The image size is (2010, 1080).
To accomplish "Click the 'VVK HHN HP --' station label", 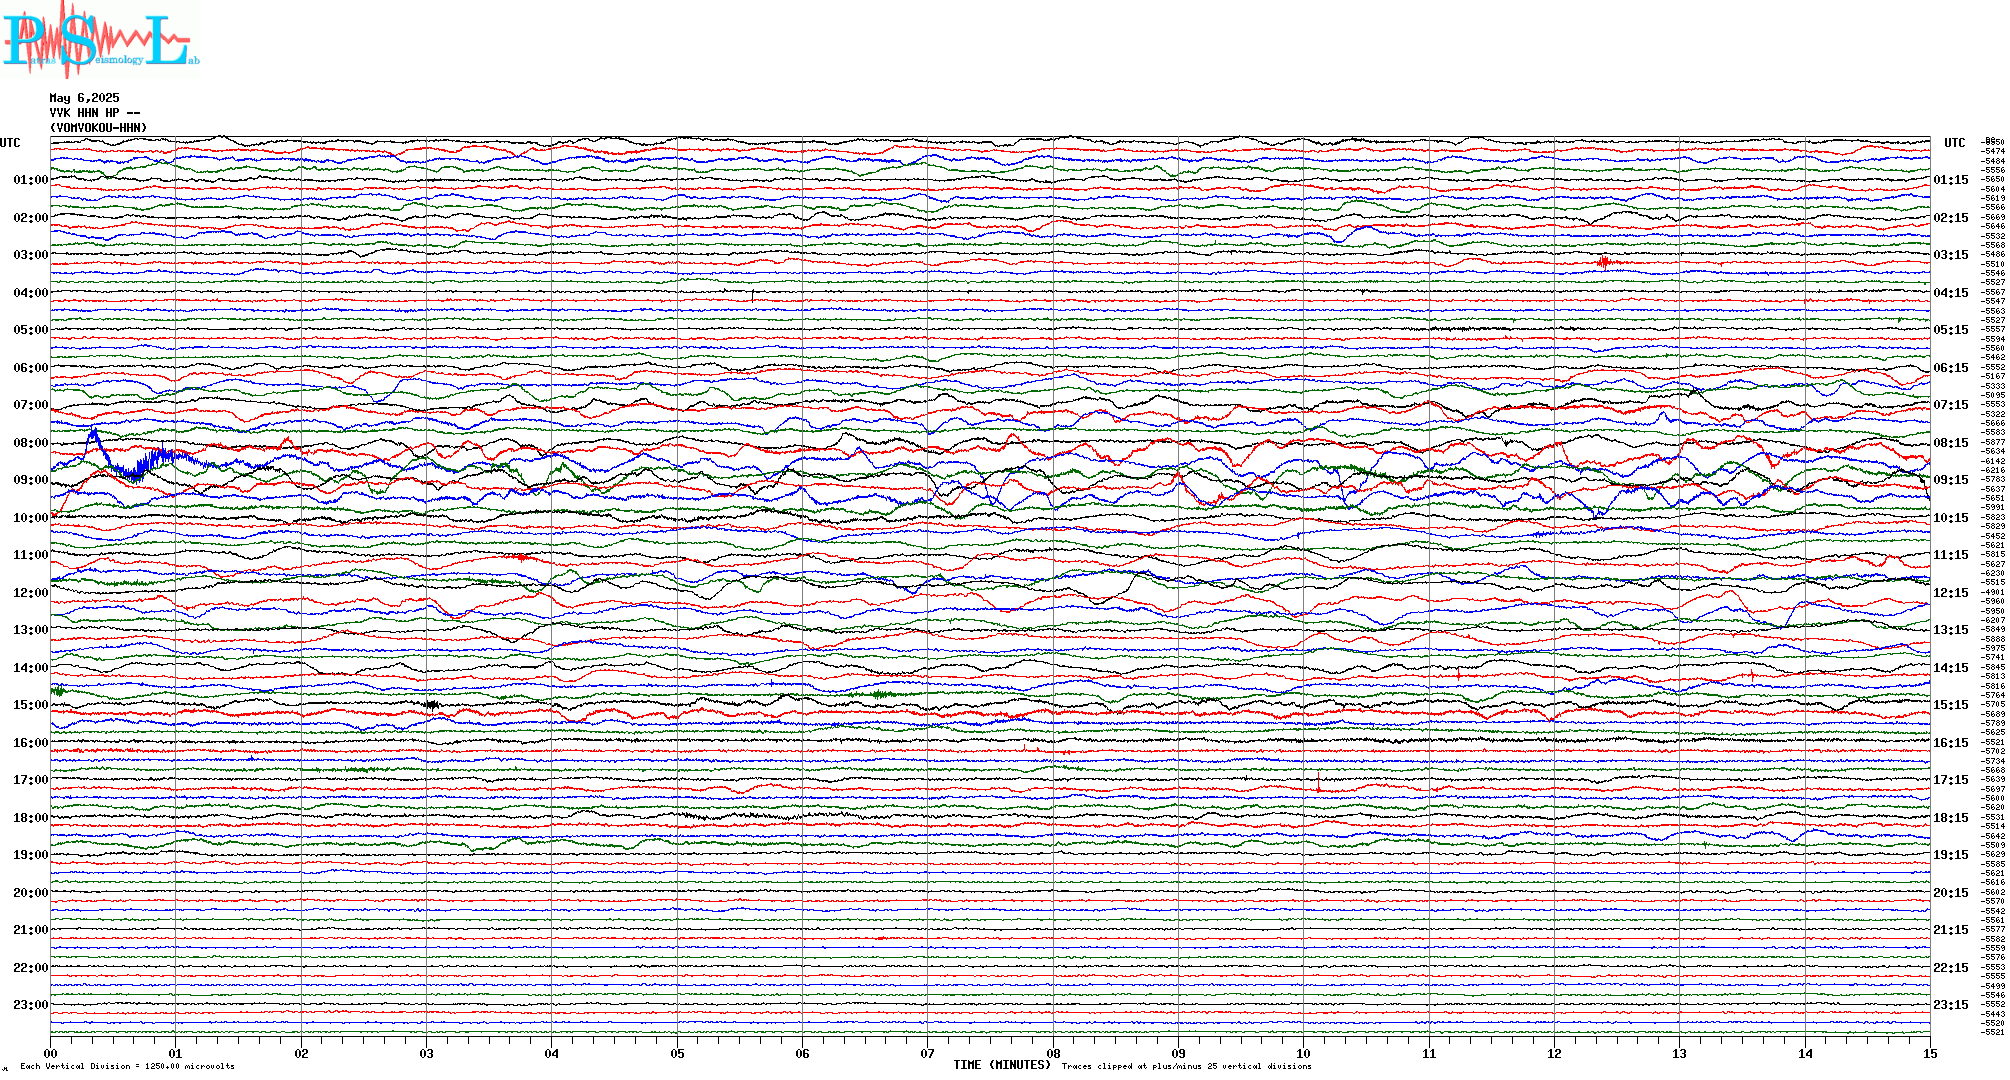I will pyautogui.click(x=95, y=113).
